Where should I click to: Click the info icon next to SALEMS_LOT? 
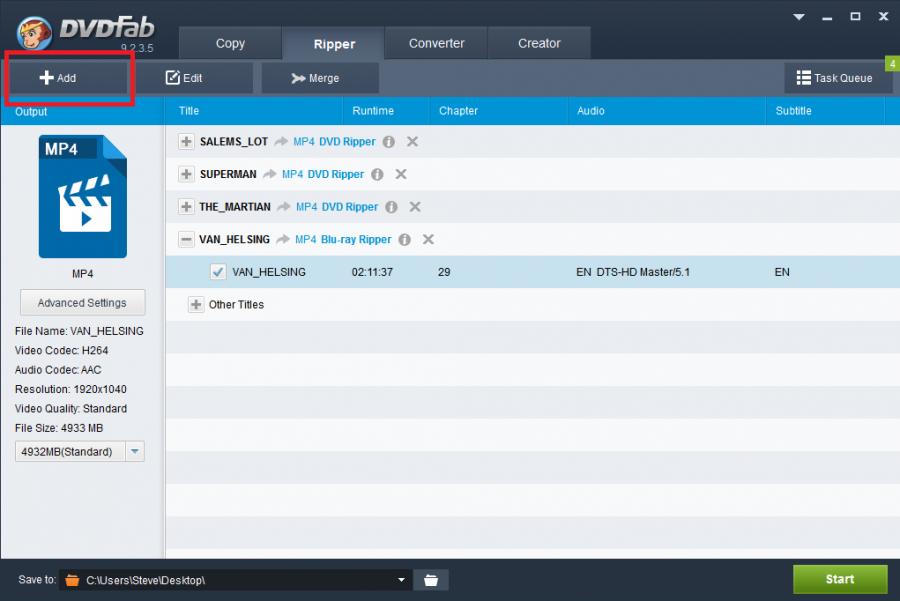coord(389,142)
